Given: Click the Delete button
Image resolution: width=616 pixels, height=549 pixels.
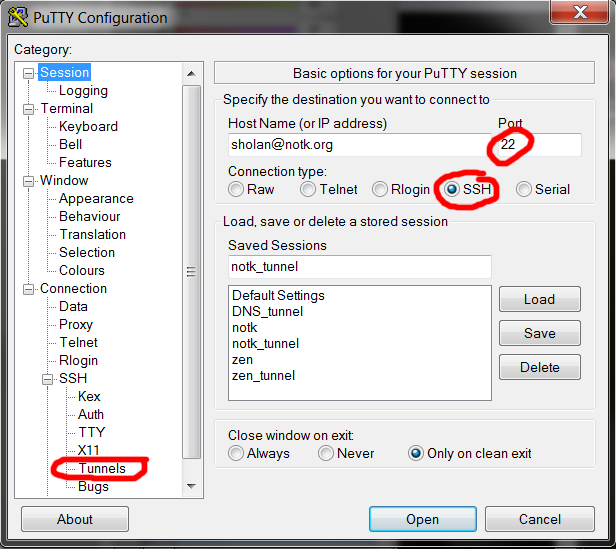Looking at the screenshot, I should (540, 367).
